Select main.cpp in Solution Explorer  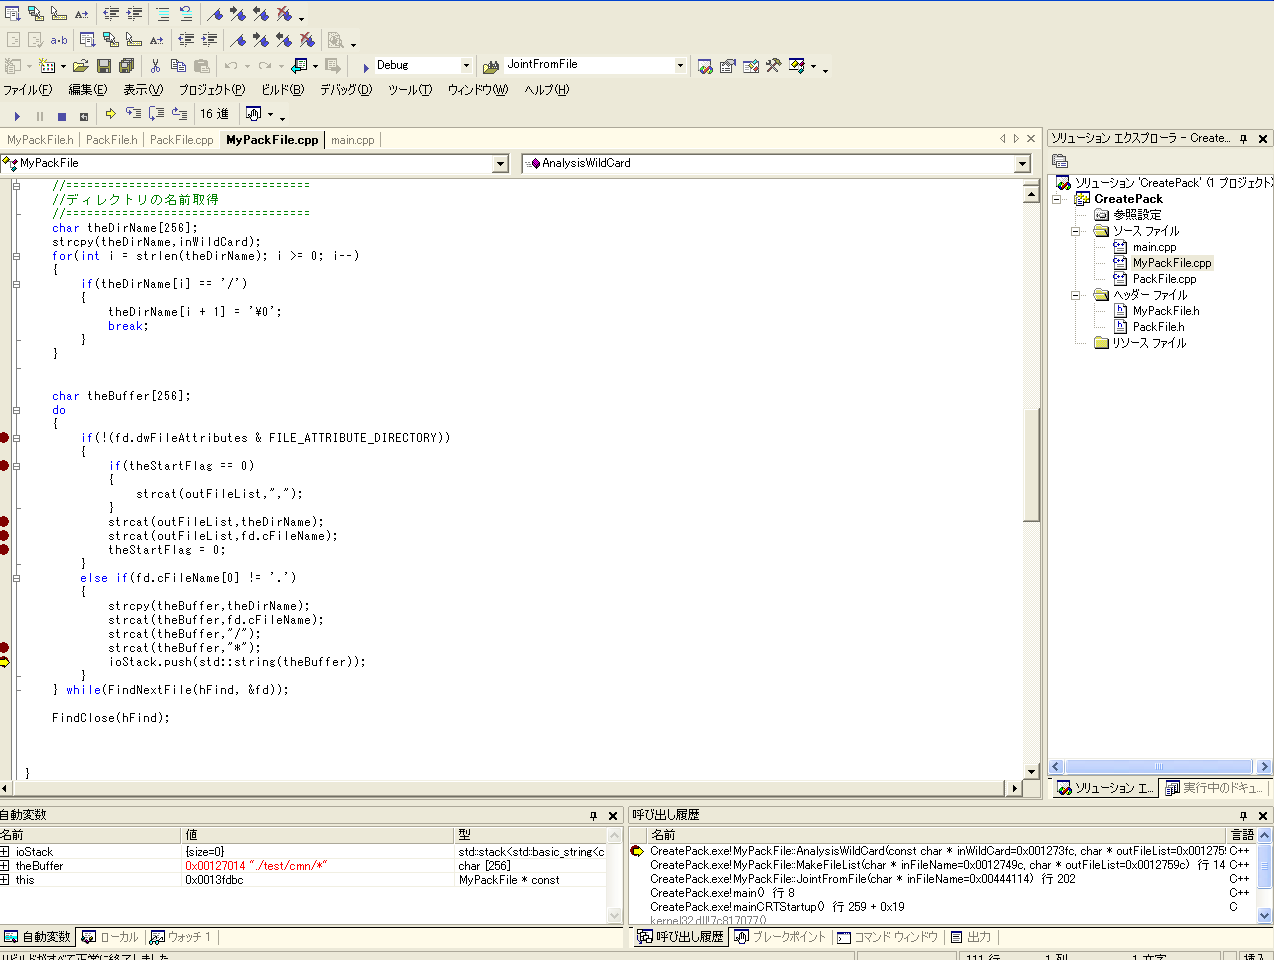tap(1154, 247)
